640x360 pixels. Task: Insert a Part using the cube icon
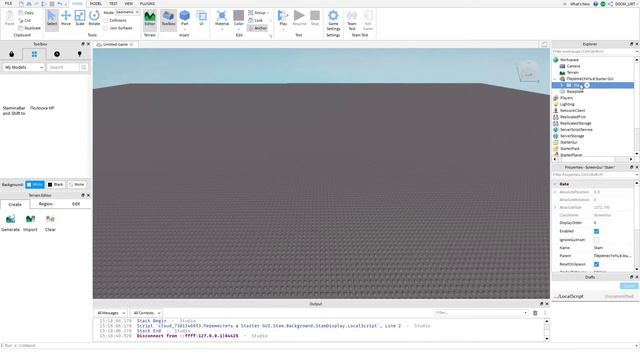184,18
